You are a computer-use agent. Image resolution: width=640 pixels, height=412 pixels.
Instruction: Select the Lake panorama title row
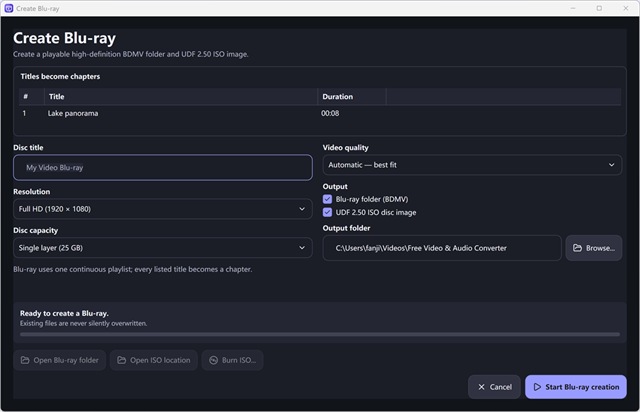[320, 114]
